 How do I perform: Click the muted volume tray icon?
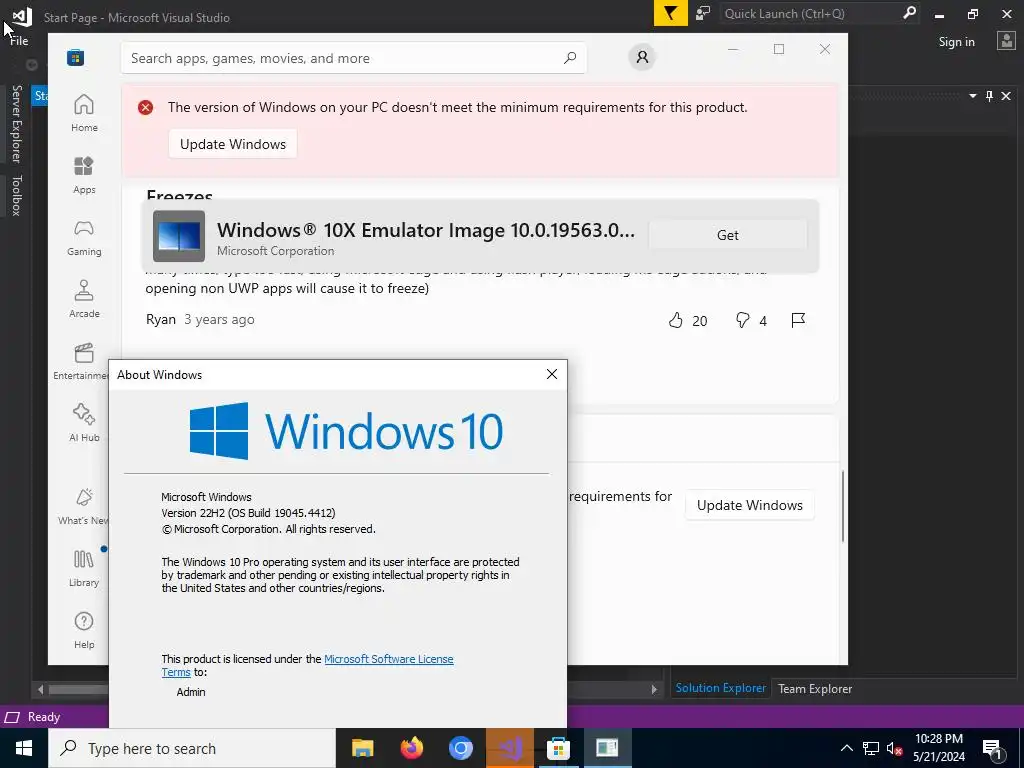pyautogui.click(x=894, y=748)
